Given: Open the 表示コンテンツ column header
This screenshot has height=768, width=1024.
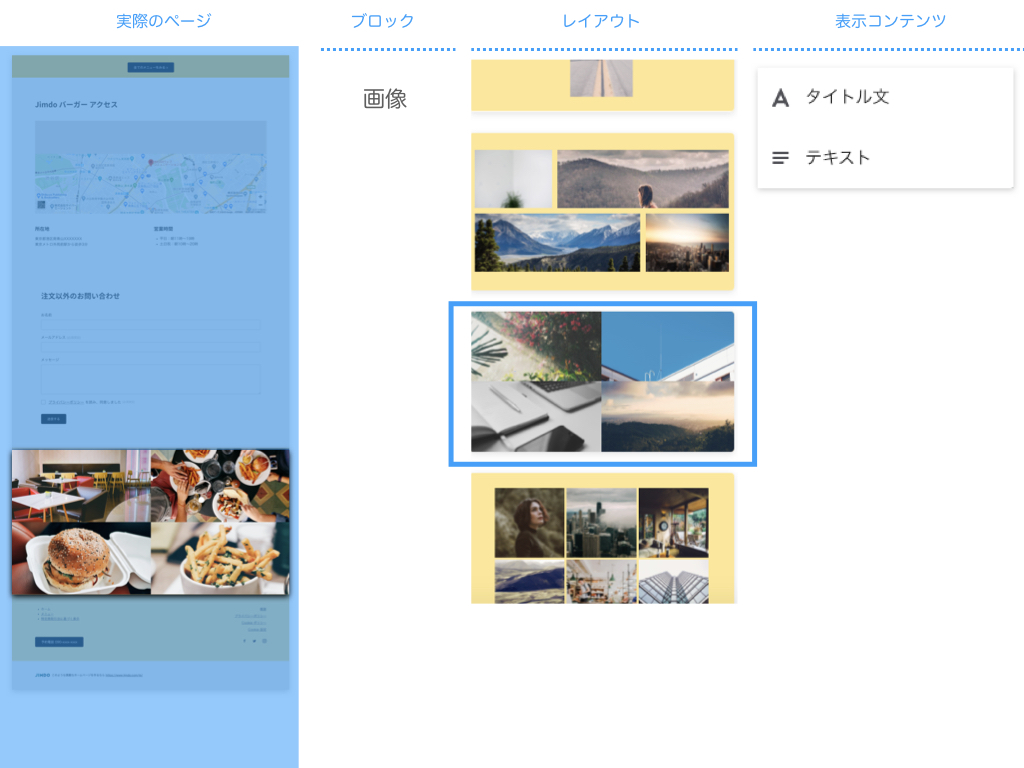Looking at the screenshot, I should (x=890, y=21).
